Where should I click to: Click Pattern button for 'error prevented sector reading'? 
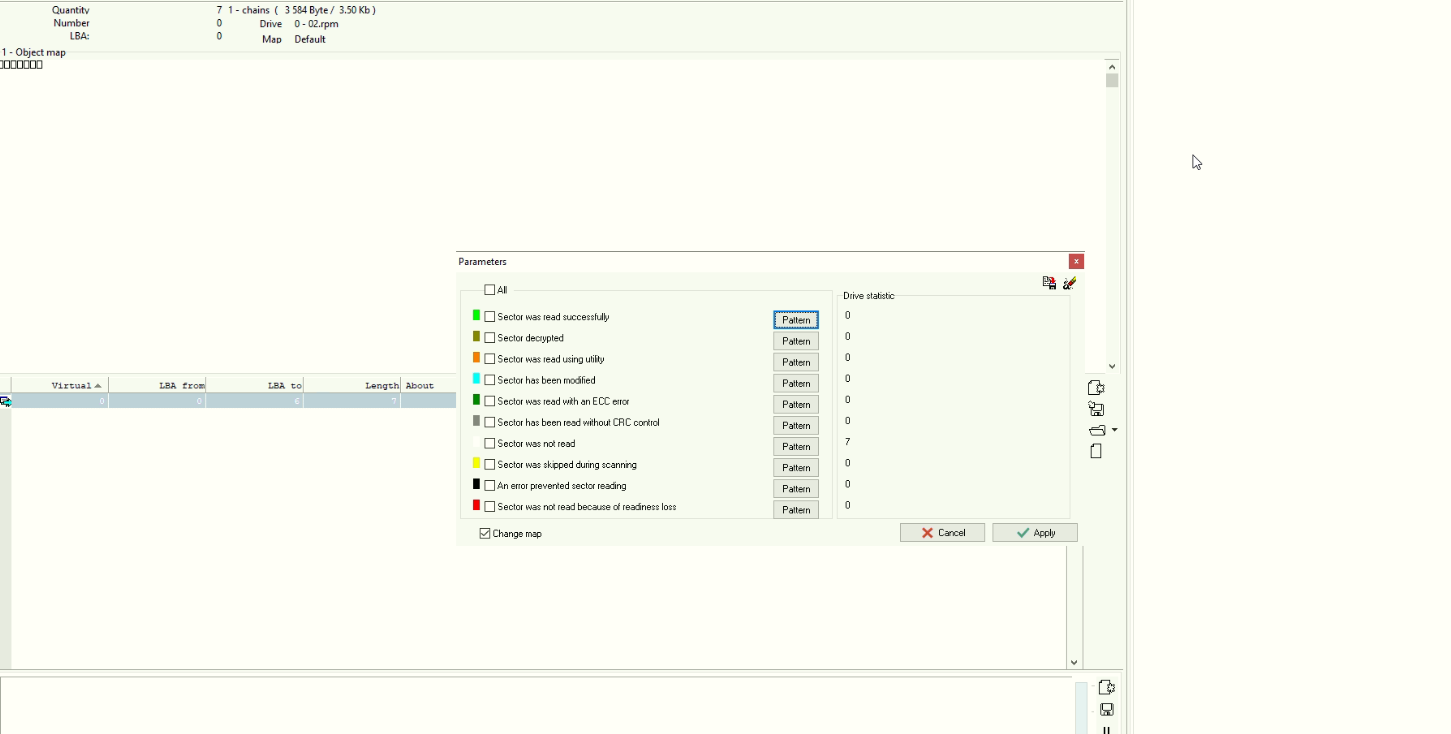pyautogui.click(x=796, y=488)
